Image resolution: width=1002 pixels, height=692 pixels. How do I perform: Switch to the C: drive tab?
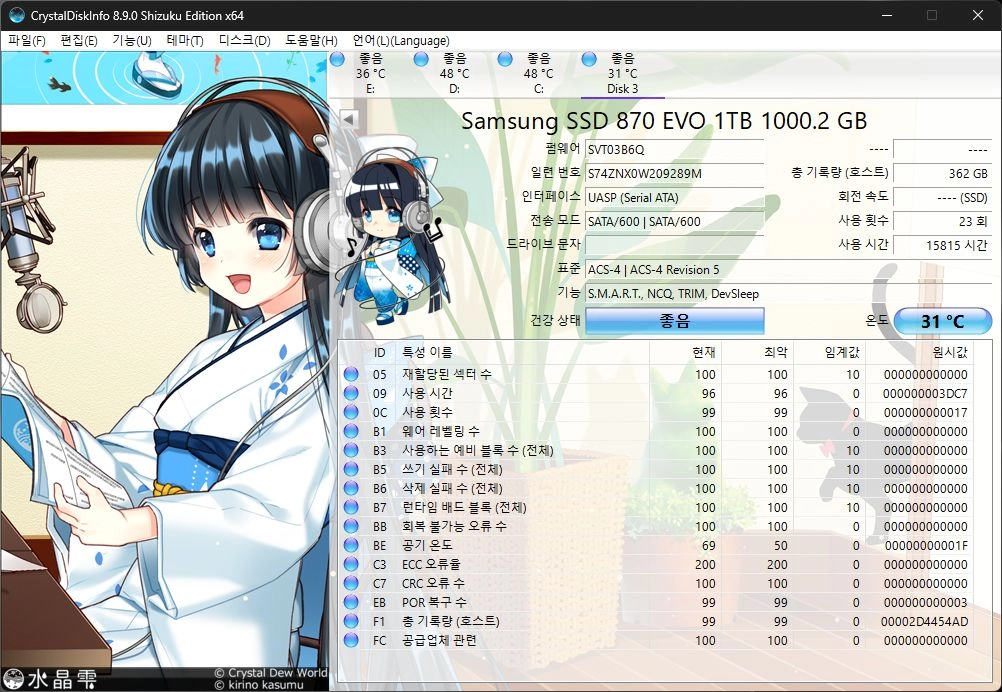539,74
